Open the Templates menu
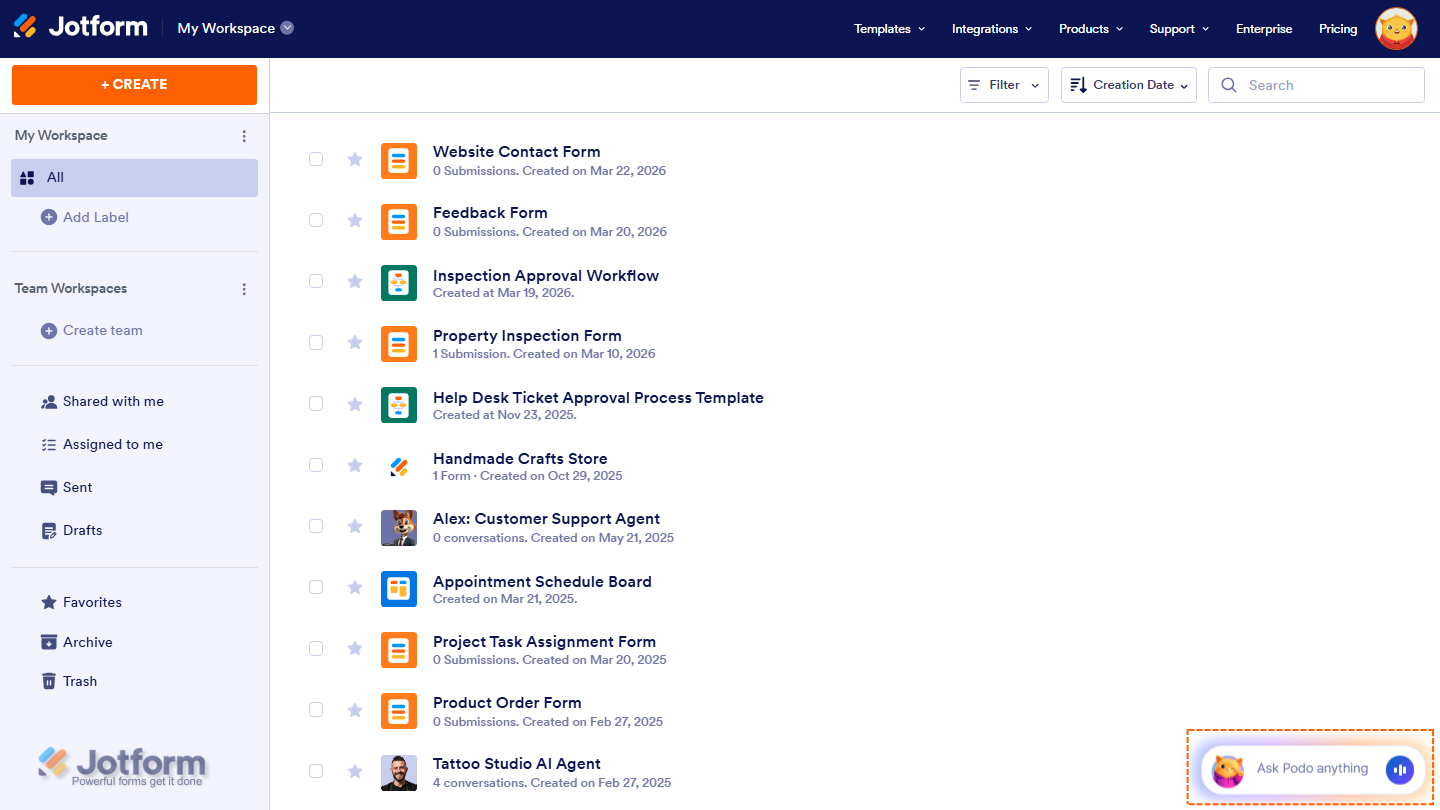Viewport: 1440px width, 810px height. tap(888, 29)
